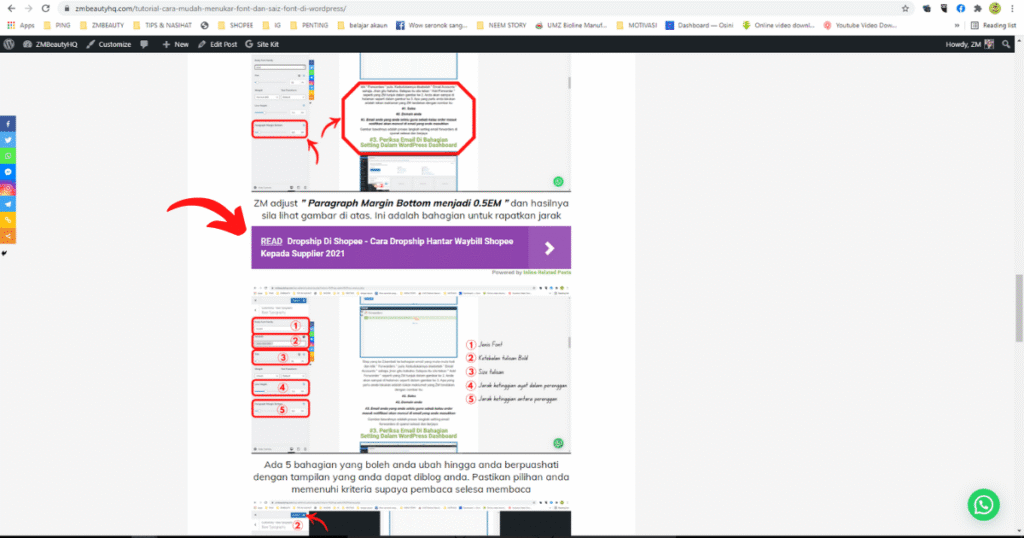This screenshot has width=1024, height=538.
Task: Click the Inline Related Posts credit link
Action: click(547, 273)
